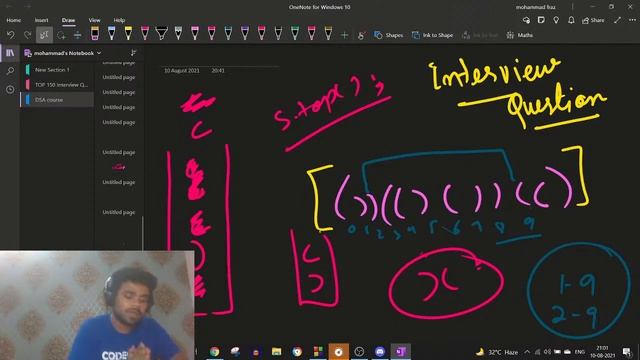640x360 pixels.
Task: Click the mohammad account name in the title bar
Action: coord(536,7)
